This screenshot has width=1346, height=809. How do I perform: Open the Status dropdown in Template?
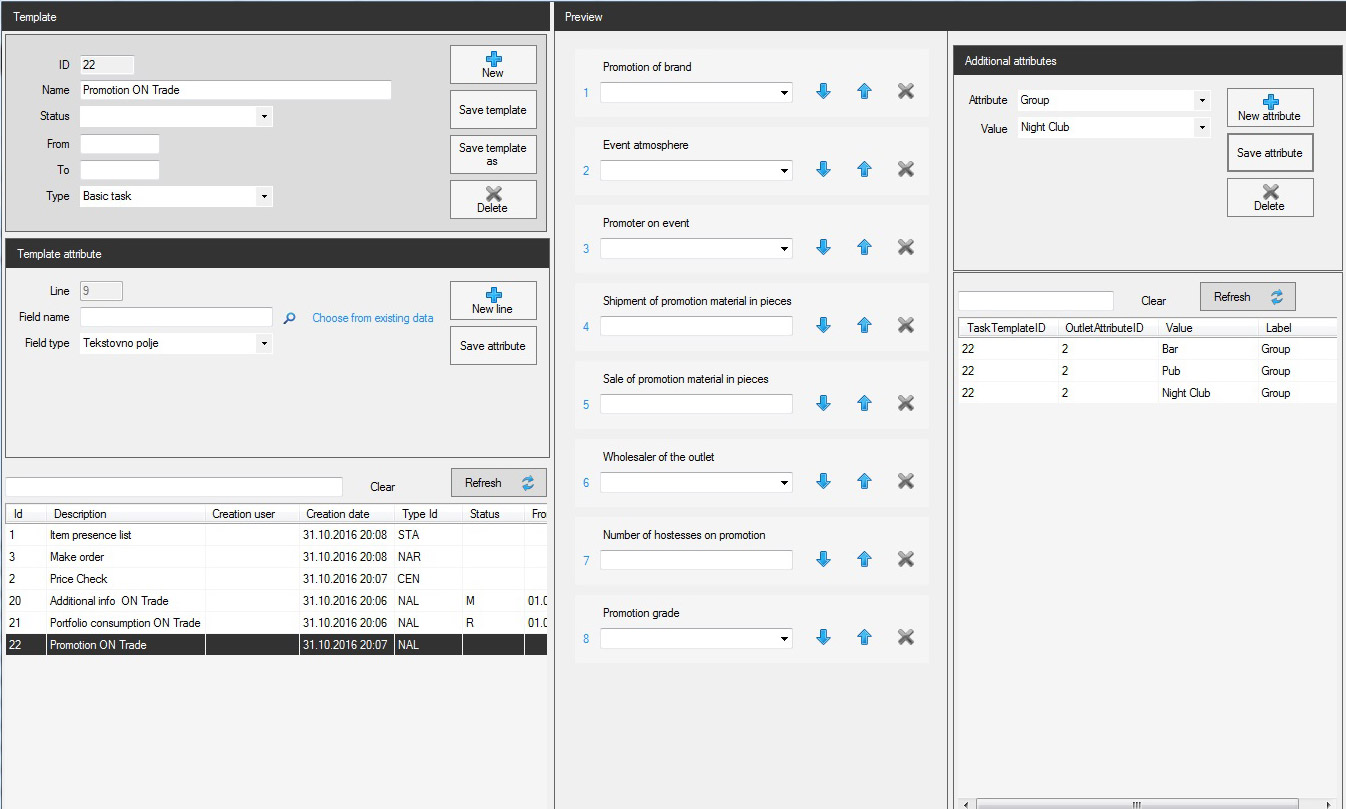click(x=264, y=117)
